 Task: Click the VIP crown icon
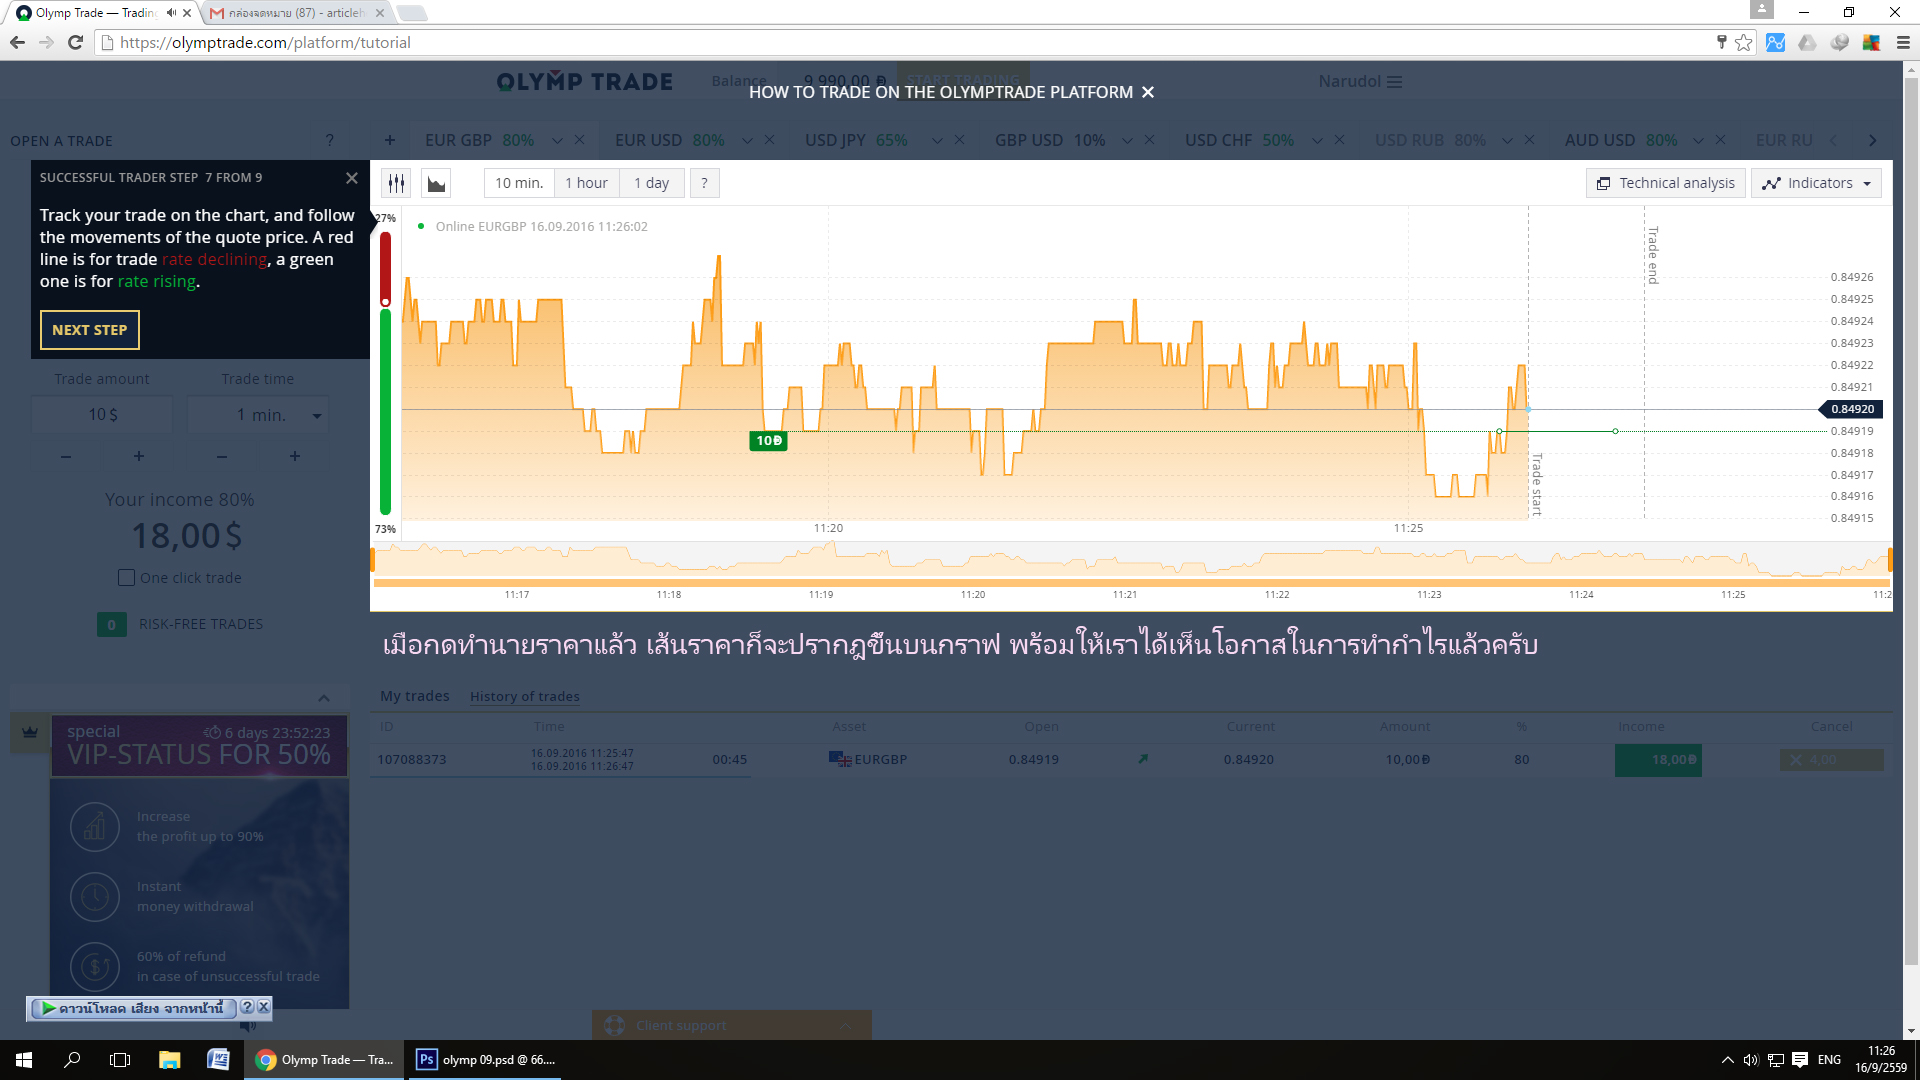30,732
